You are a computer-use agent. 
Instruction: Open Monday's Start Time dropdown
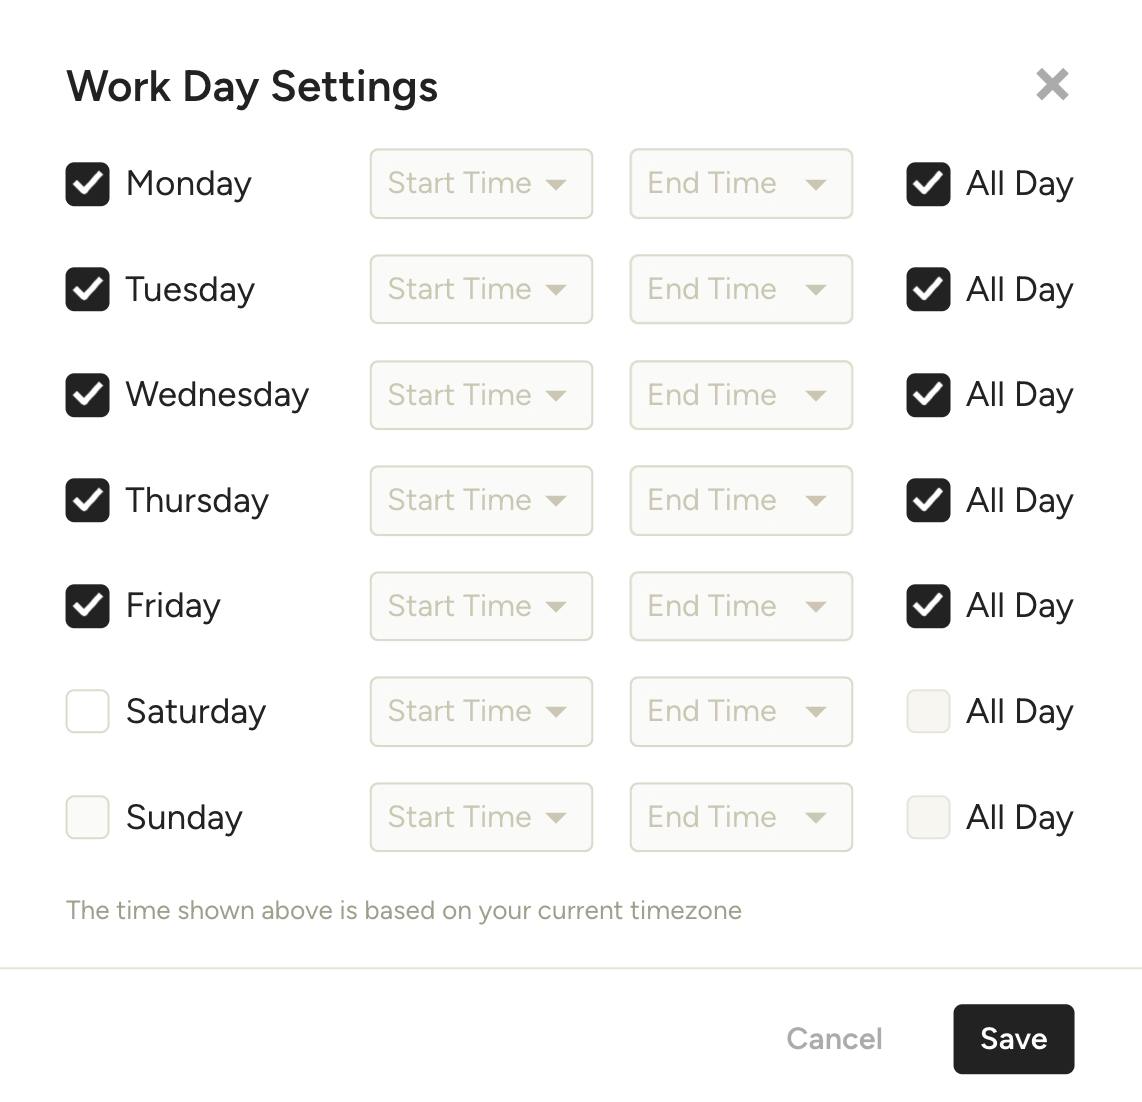pyautogui.click(x=481, y=184)
